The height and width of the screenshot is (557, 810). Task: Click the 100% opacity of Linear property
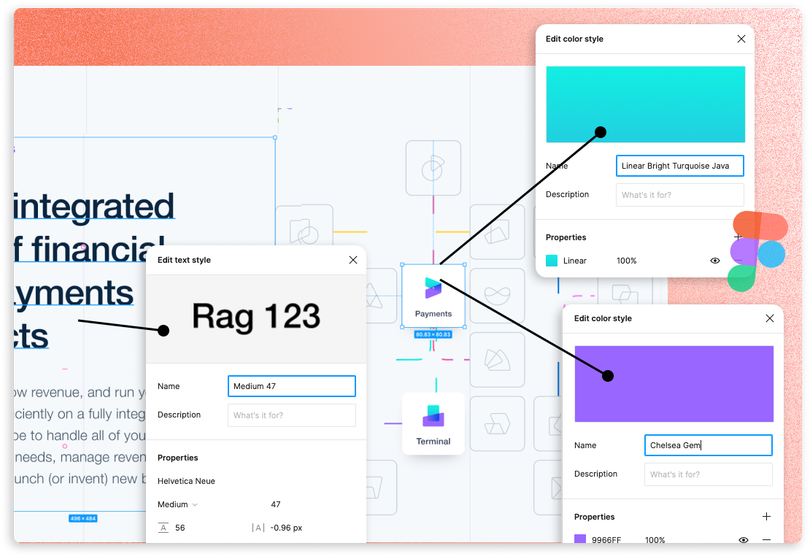coord(626,261)
